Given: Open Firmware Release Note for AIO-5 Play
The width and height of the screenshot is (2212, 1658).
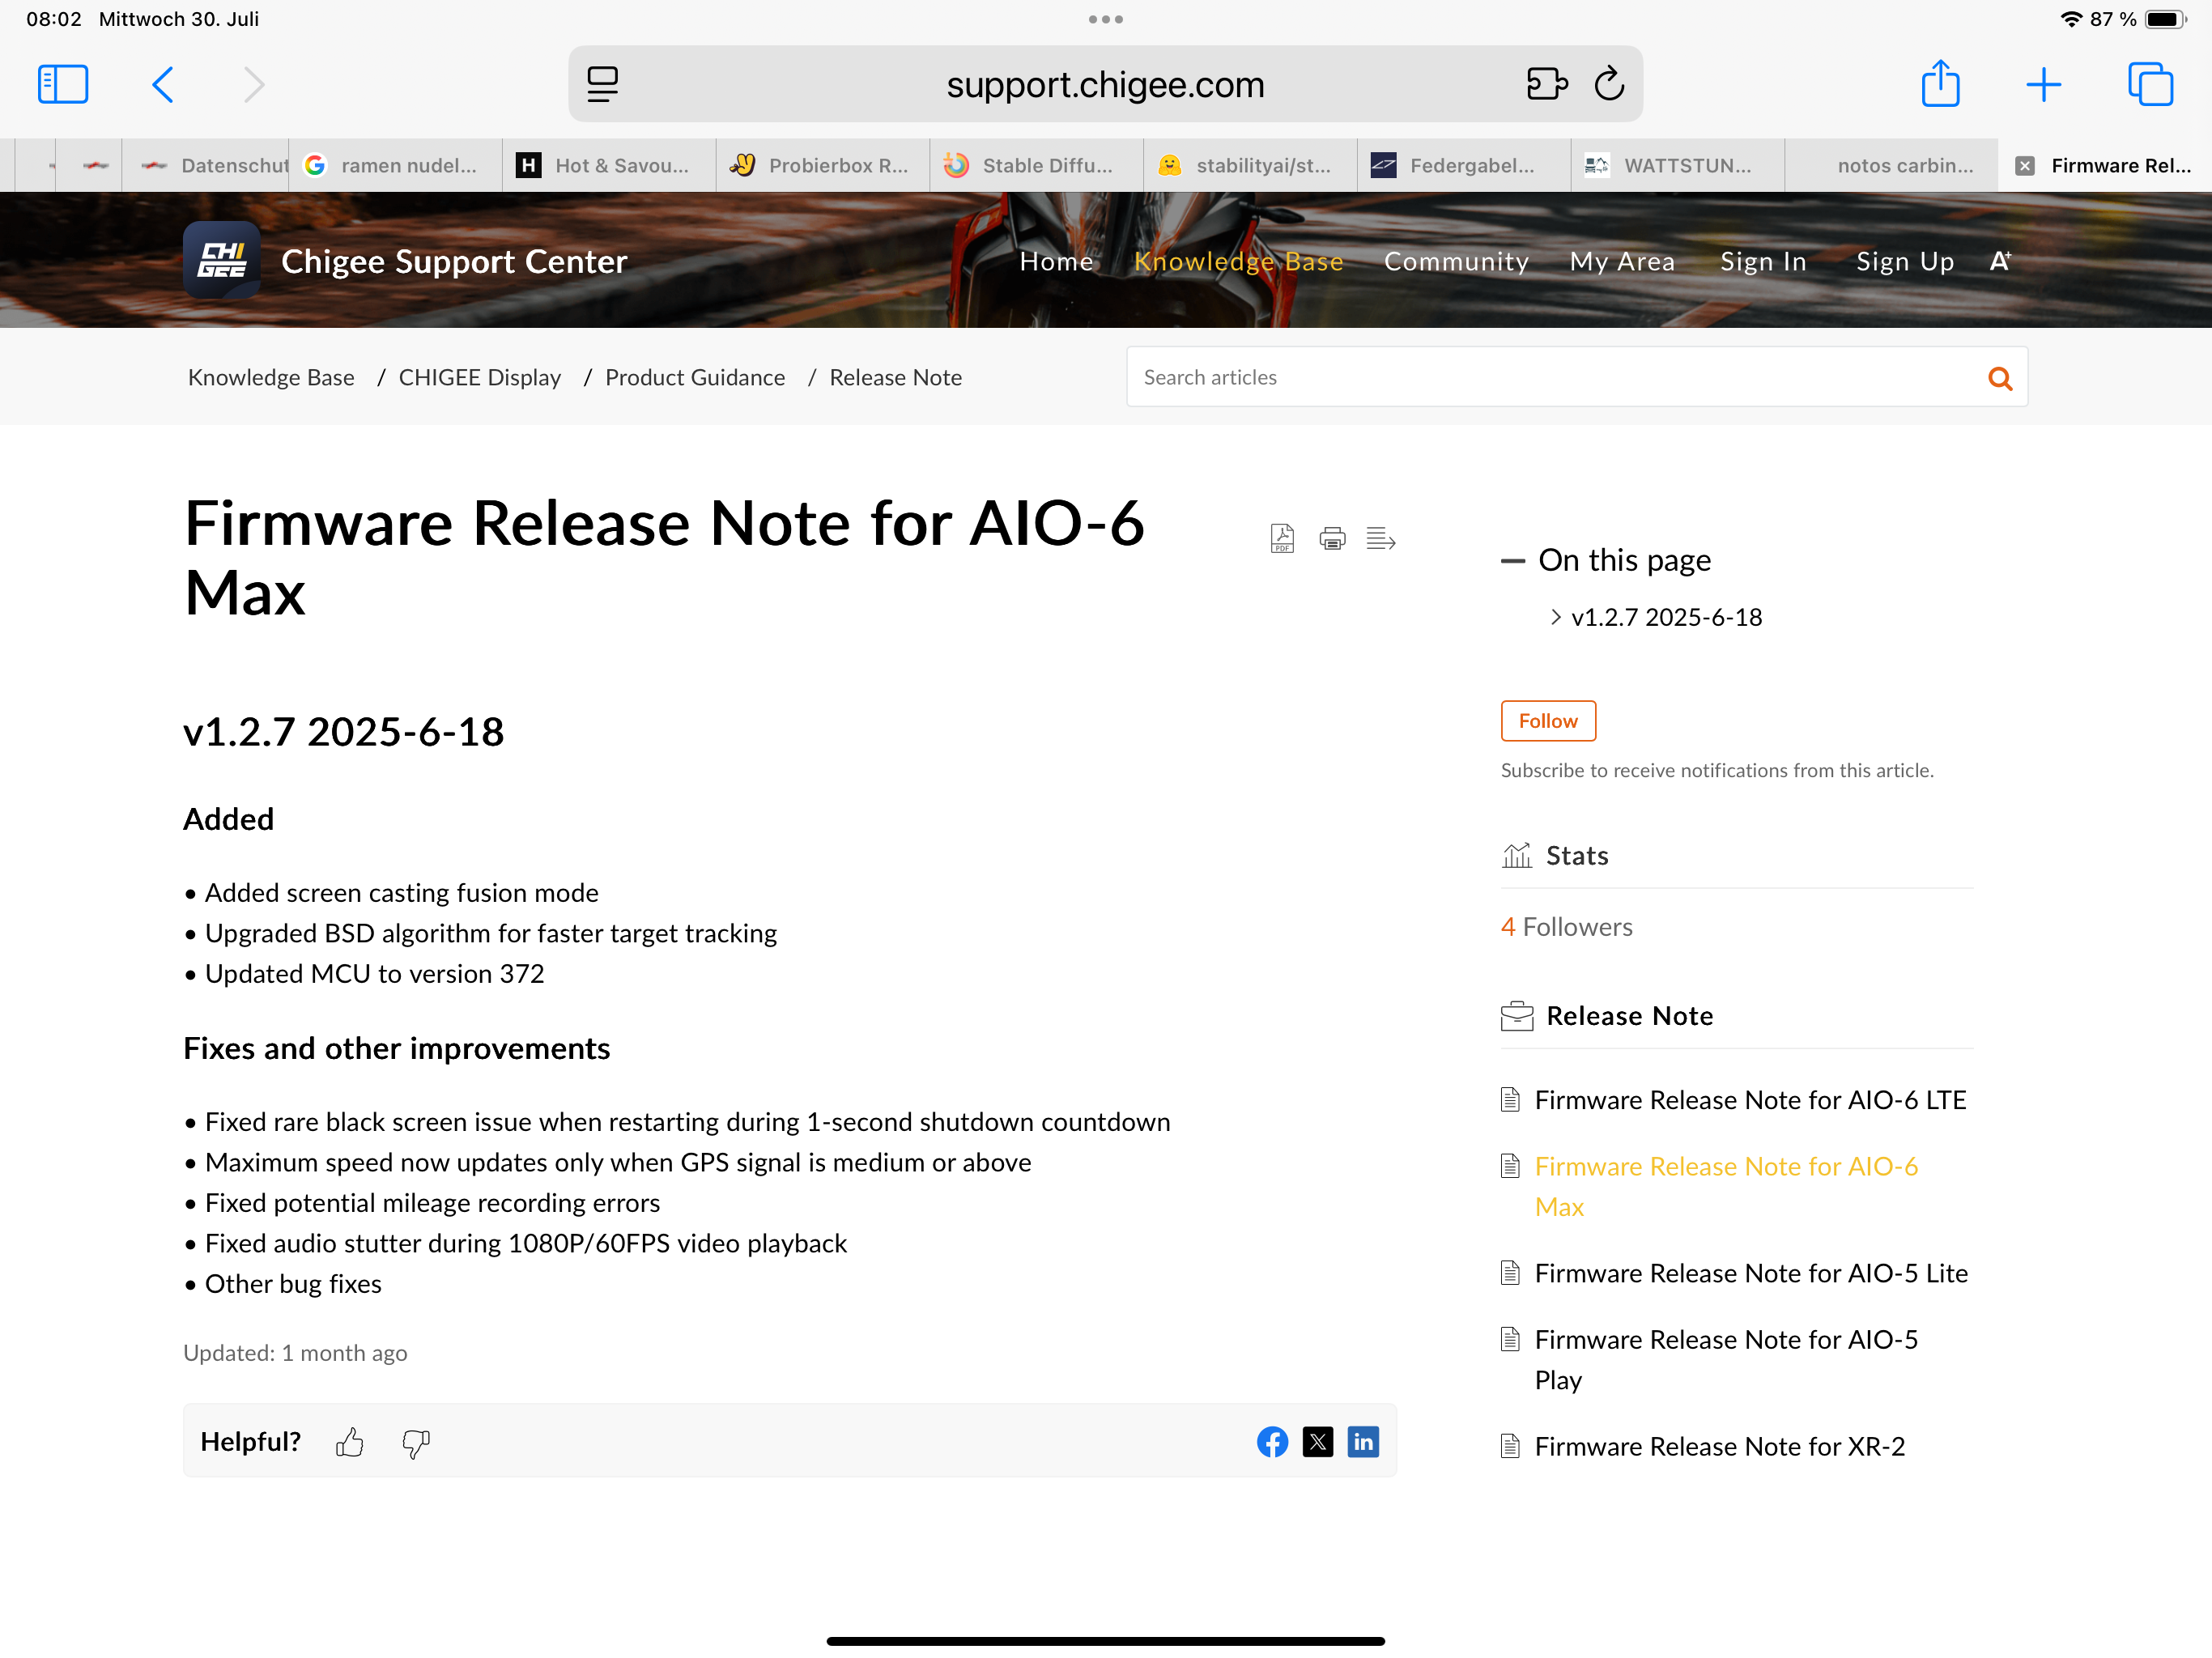Looking at the screenshot, I should (x=1726, y=1359).
